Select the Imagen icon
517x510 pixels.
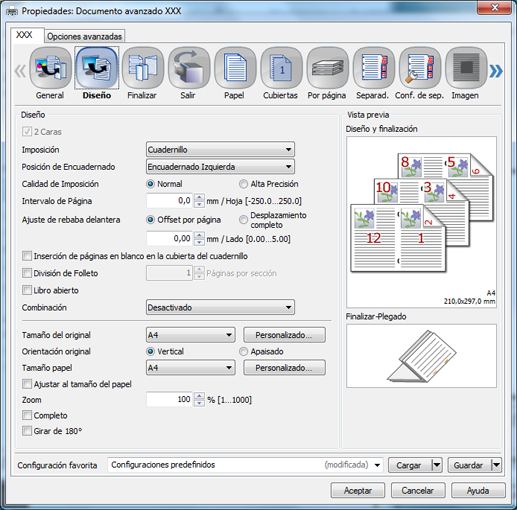coord(466,68)
